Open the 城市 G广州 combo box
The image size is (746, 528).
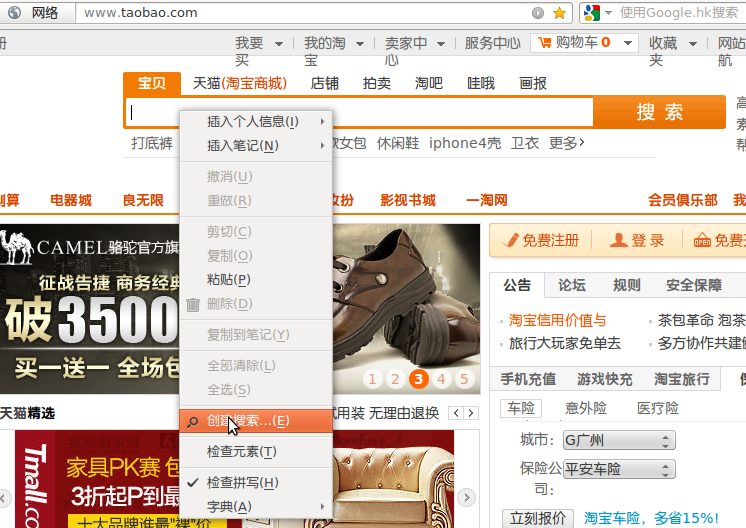619,440
